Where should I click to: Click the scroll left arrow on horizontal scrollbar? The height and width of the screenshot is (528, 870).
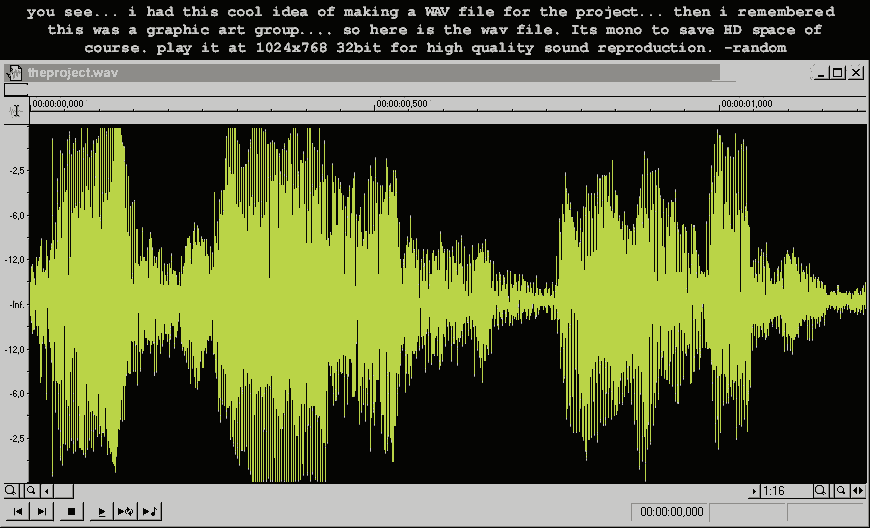point(47,491)
